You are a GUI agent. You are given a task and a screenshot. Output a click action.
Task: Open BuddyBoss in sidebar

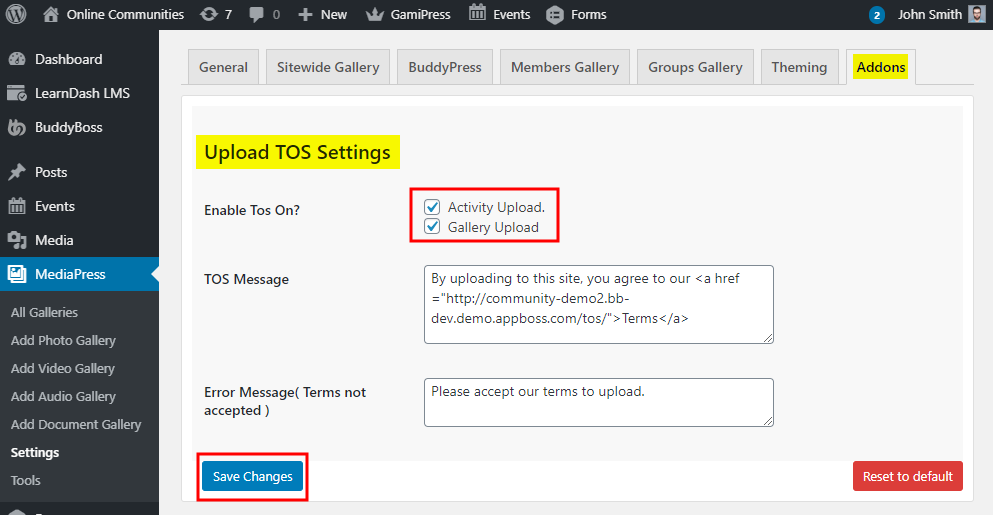pos(68,127)
